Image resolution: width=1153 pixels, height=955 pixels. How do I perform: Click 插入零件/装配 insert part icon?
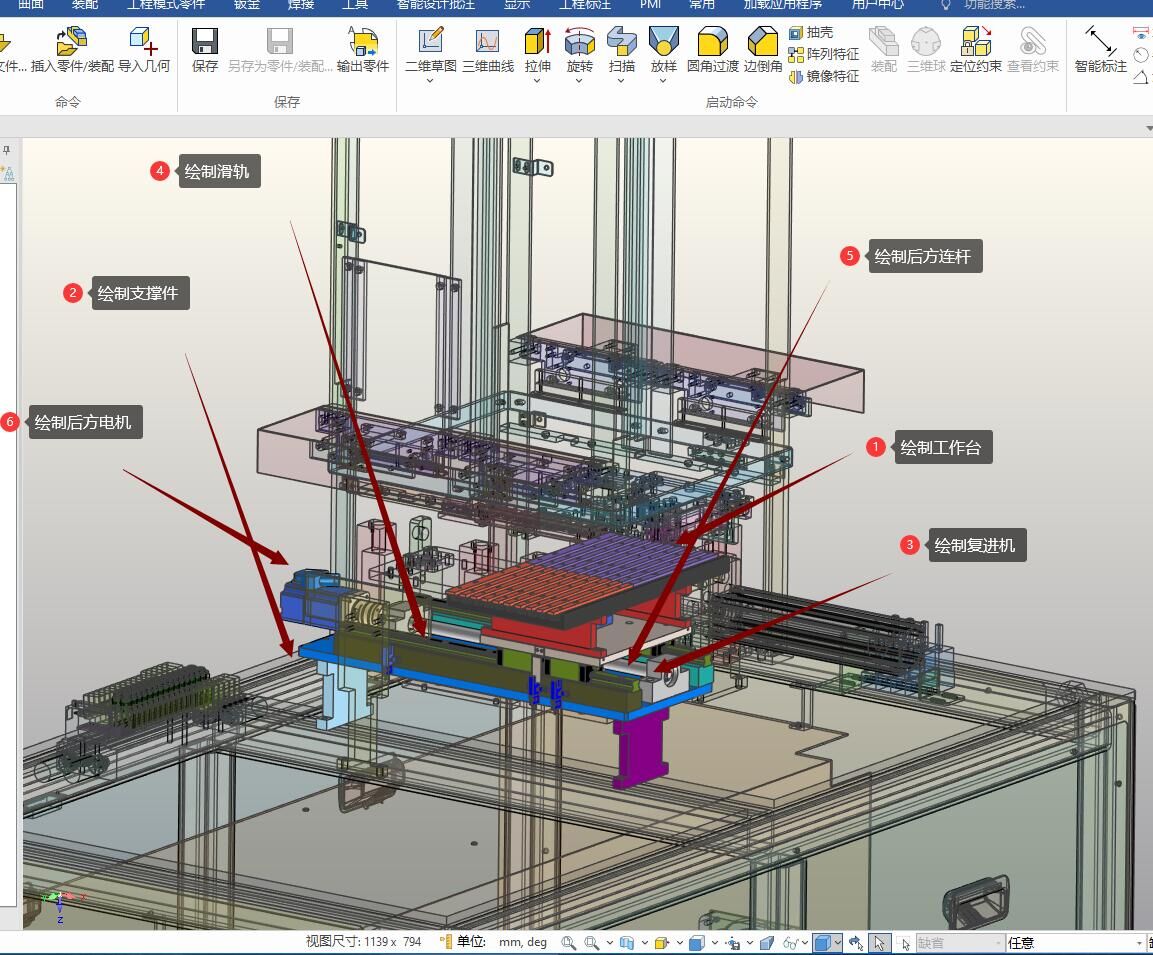(72, 43)
